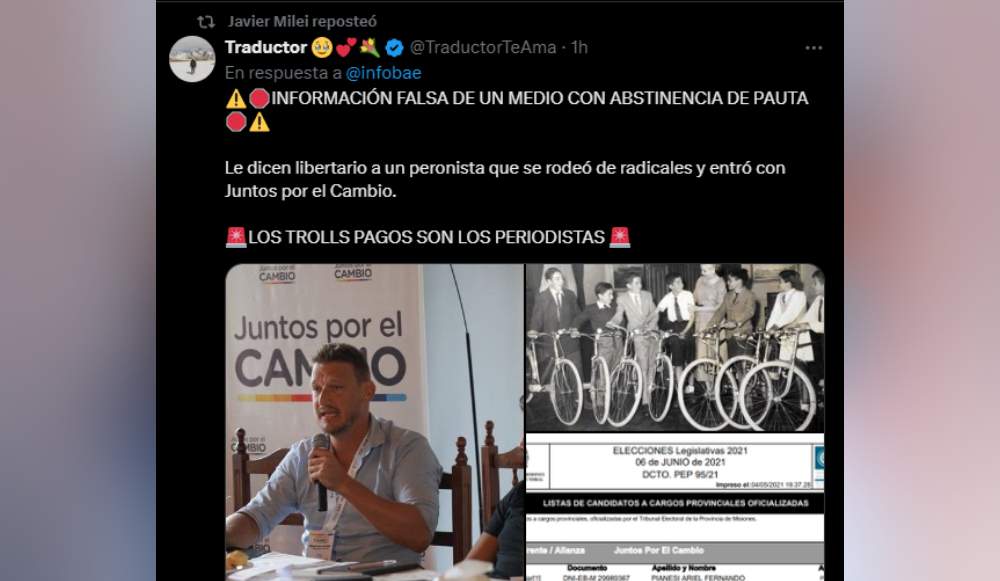The height and width of the screenshot is (581, 1000).
Task: Click the tweet text about Juntos por el Cambio
Action: [x=504, y=179]
